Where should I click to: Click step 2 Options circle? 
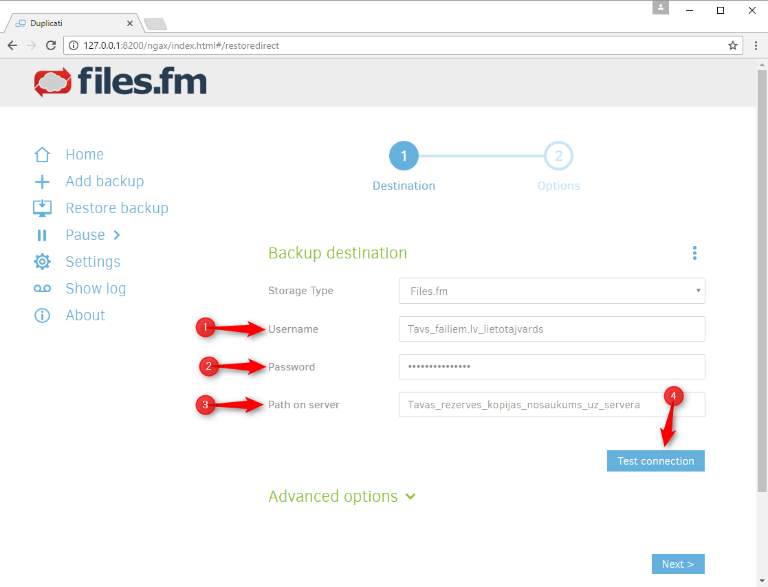558,156
